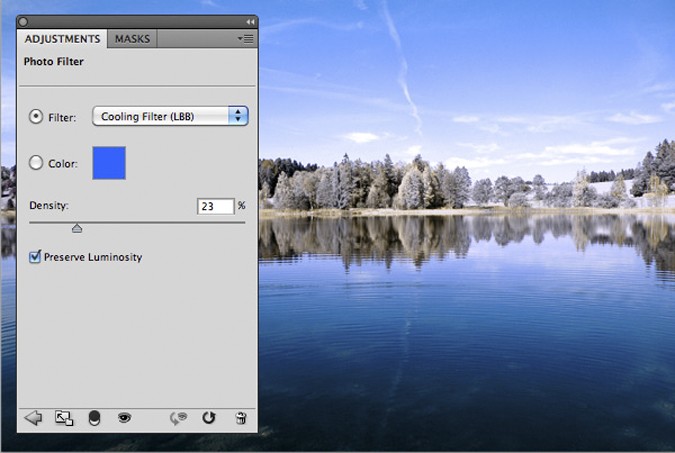The width and height of the screenshot is (675, 453).
Task: Switch panel to expanded view icon
Action: pyautogui.click(x=64, y=418)
